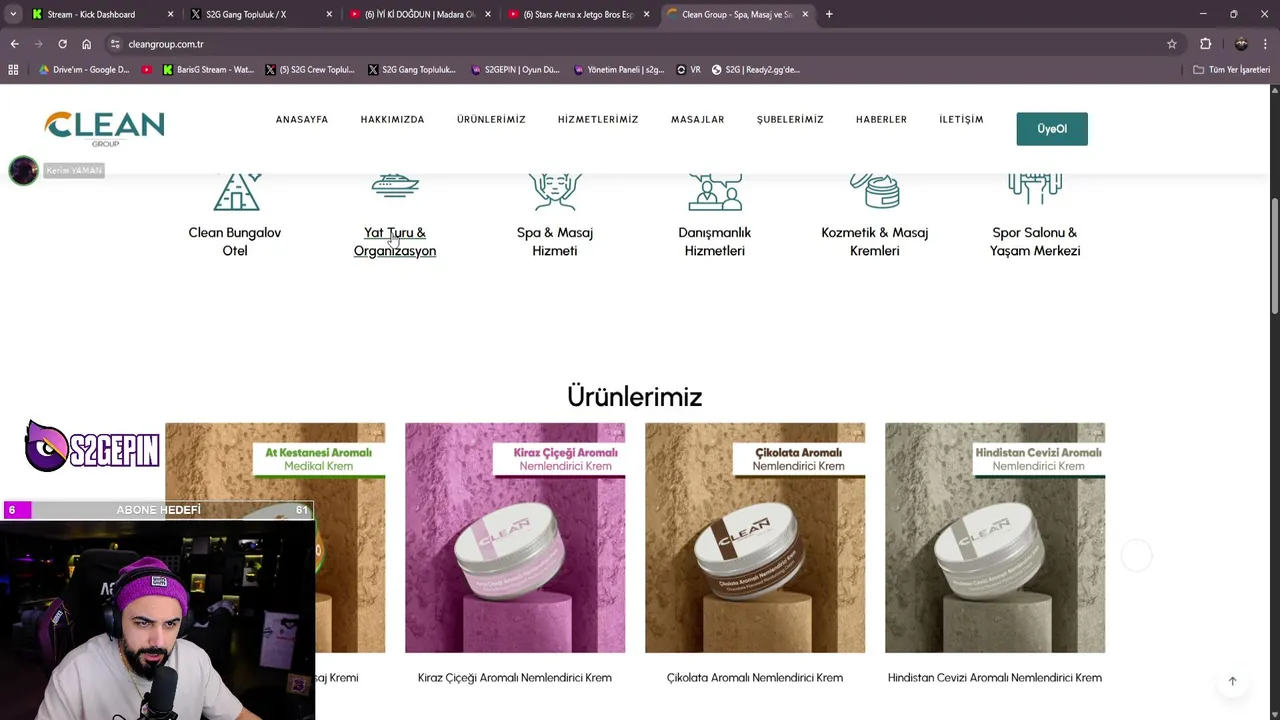The width and height of the screenshot is (1280, 720).
Task: Click the ÜyeOl button
Action: pyautogui.click(x=1052, y=128)
